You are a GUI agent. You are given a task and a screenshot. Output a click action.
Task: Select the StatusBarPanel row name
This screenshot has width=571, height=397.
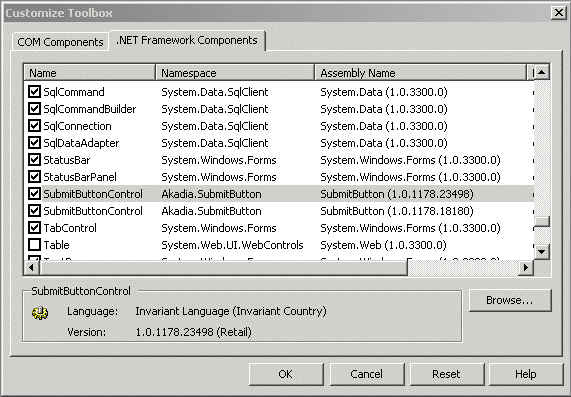(80, 177)
